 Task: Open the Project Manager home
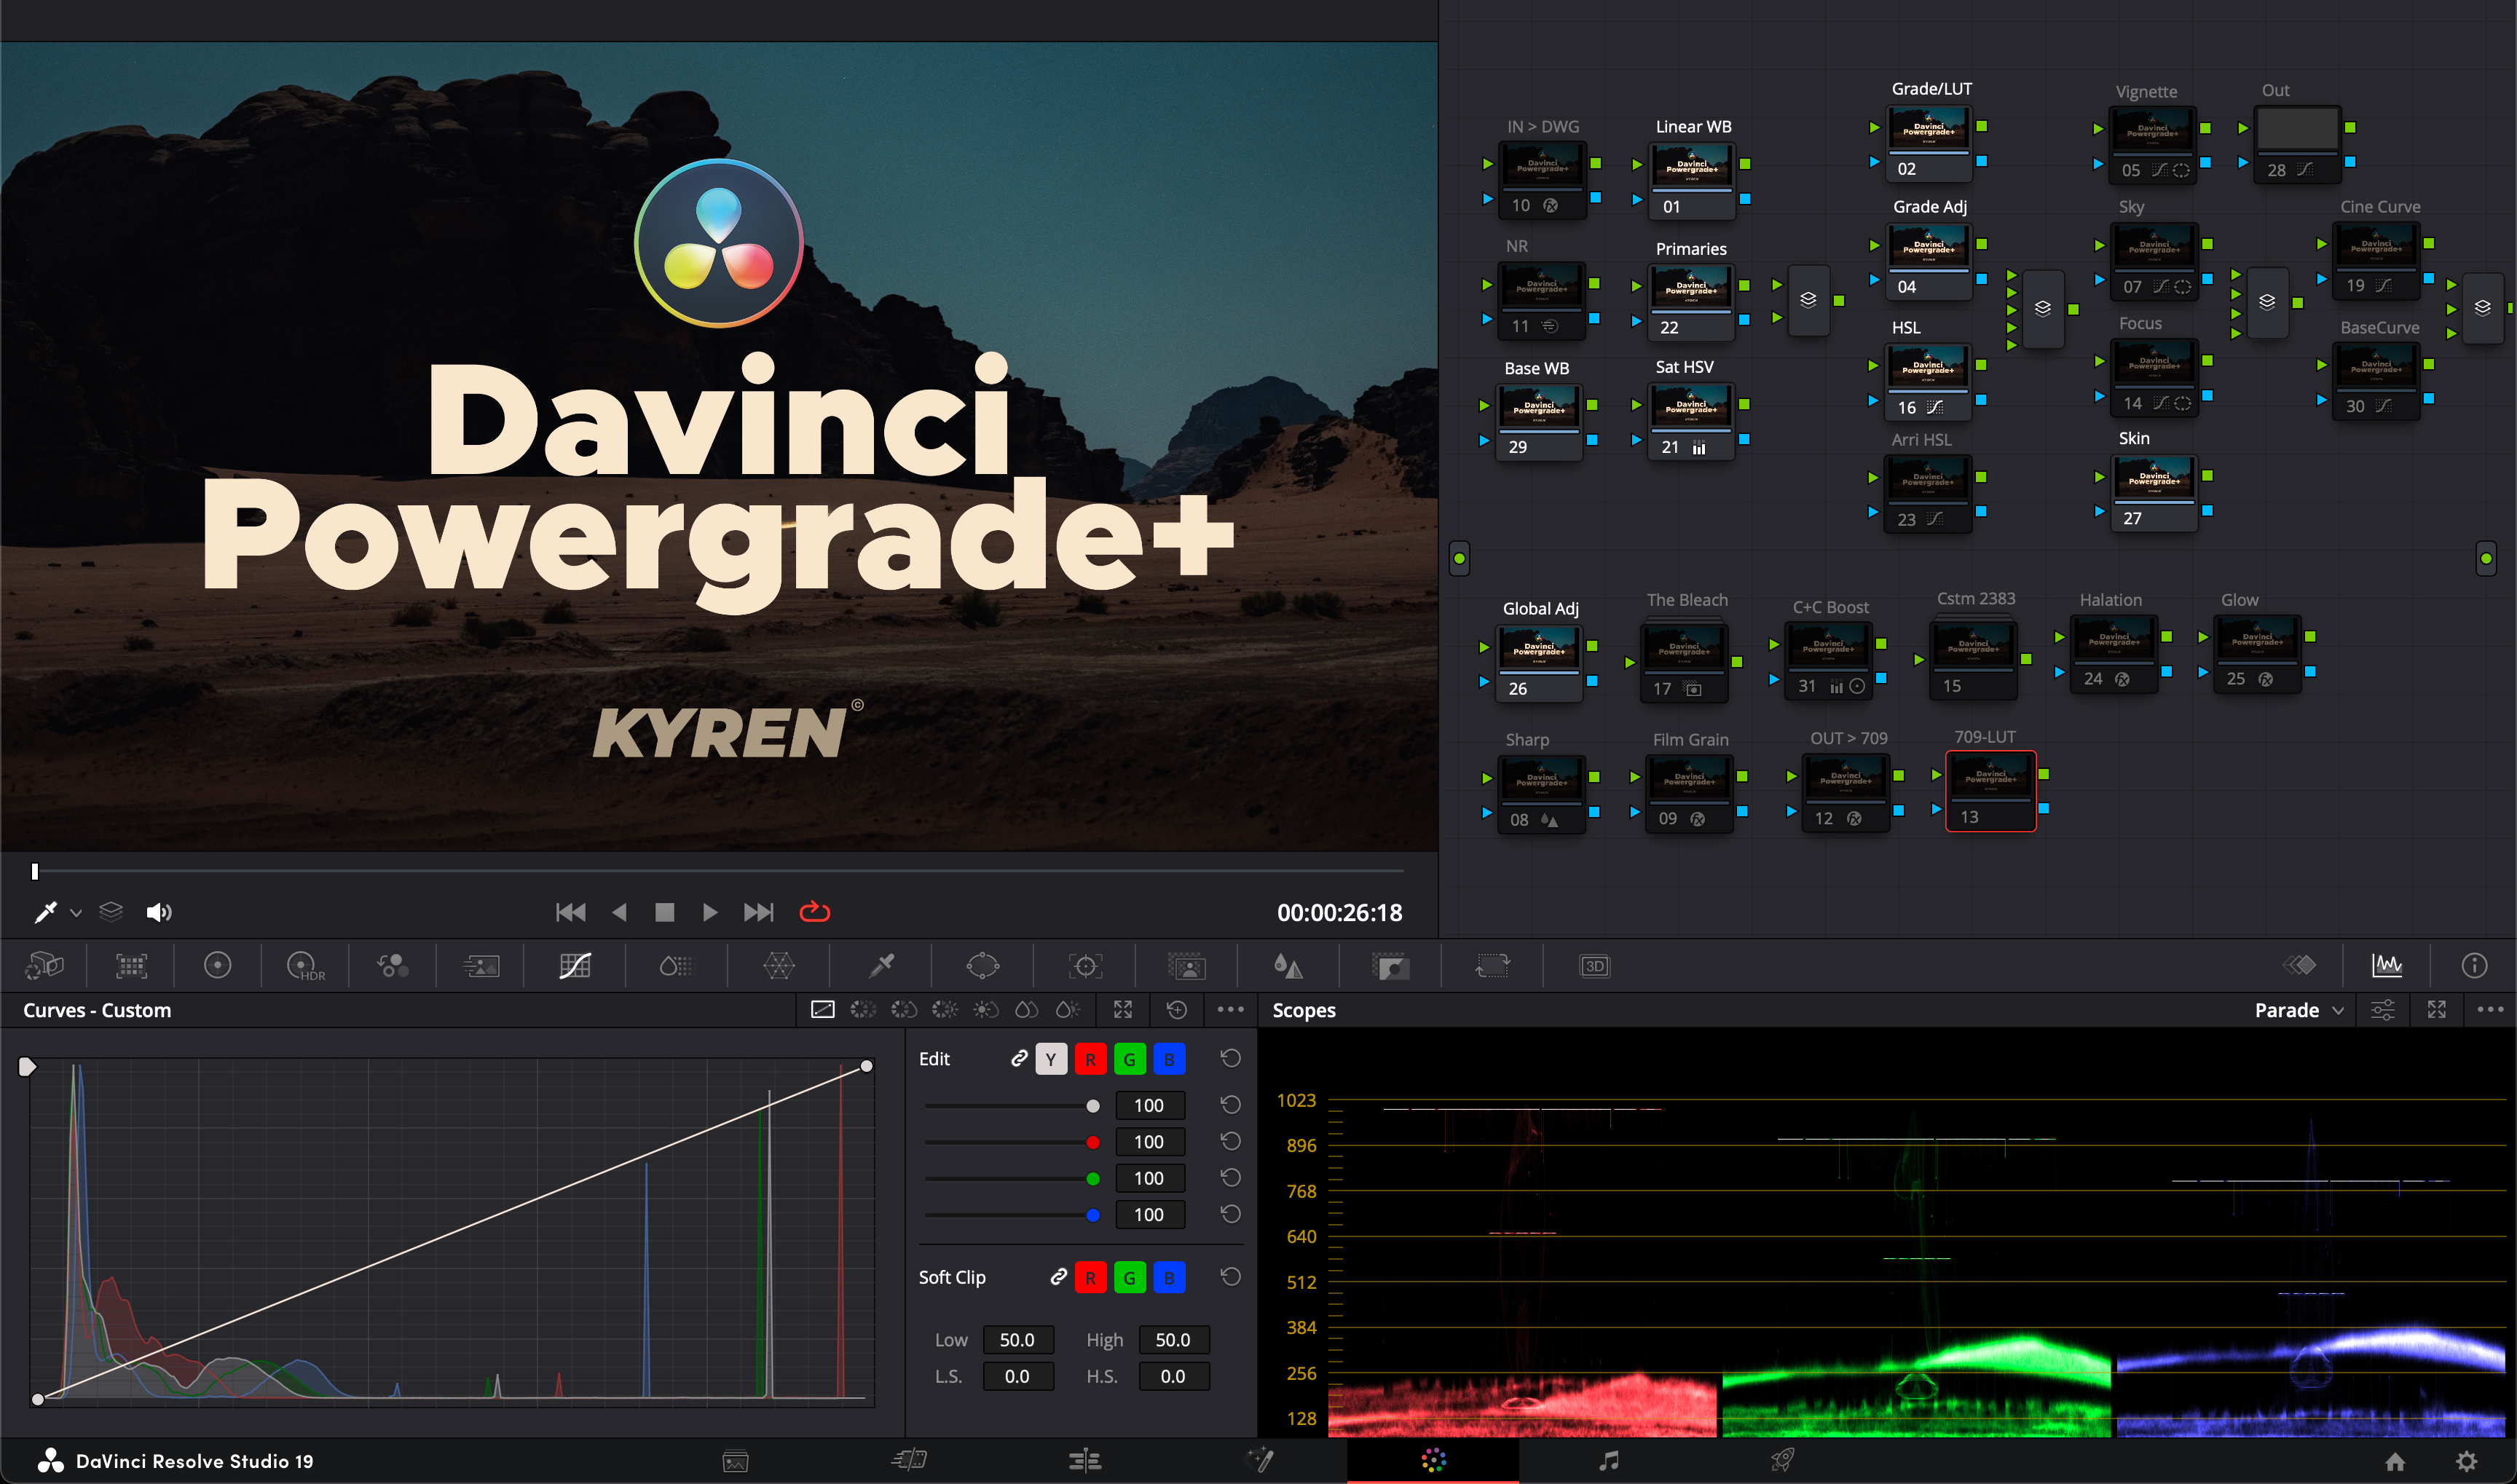pyautogui.click(x=2395, y=1462)
